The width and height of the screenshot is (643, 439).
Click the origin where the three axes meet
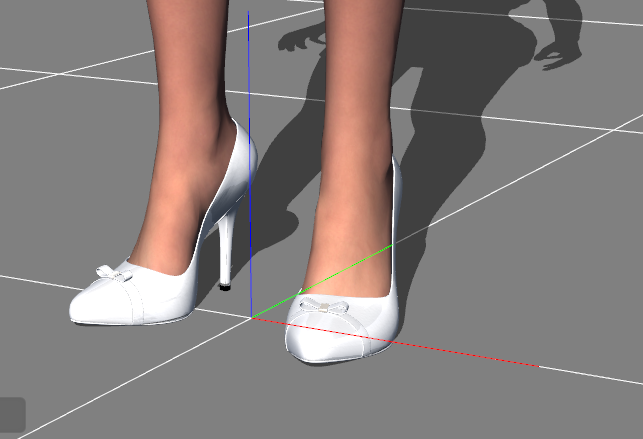coord(250,318)
